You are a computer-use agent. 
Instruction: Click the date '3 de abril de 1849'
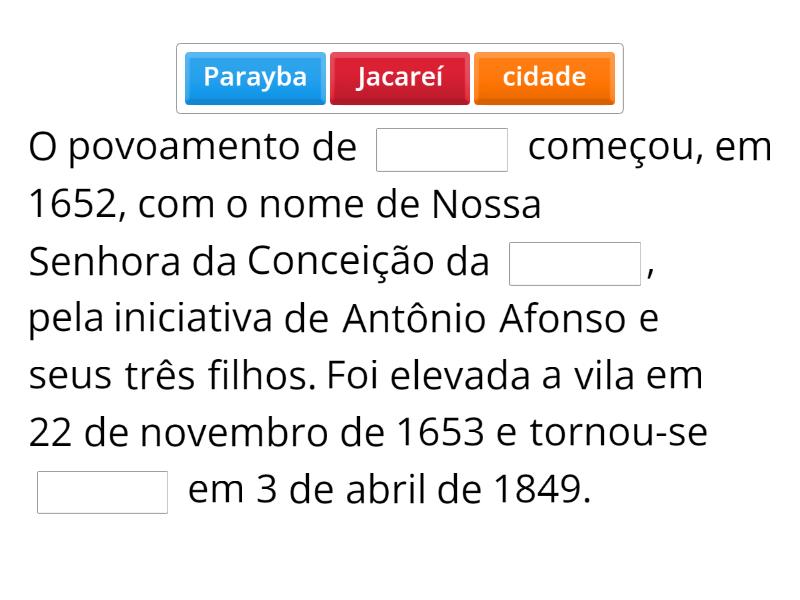[x=420, y=491]
